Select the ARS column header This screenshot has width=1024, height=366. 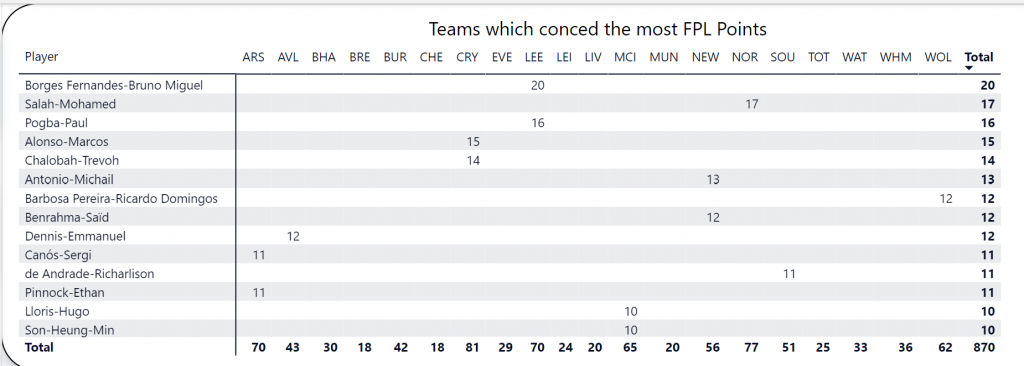(253, 57)
